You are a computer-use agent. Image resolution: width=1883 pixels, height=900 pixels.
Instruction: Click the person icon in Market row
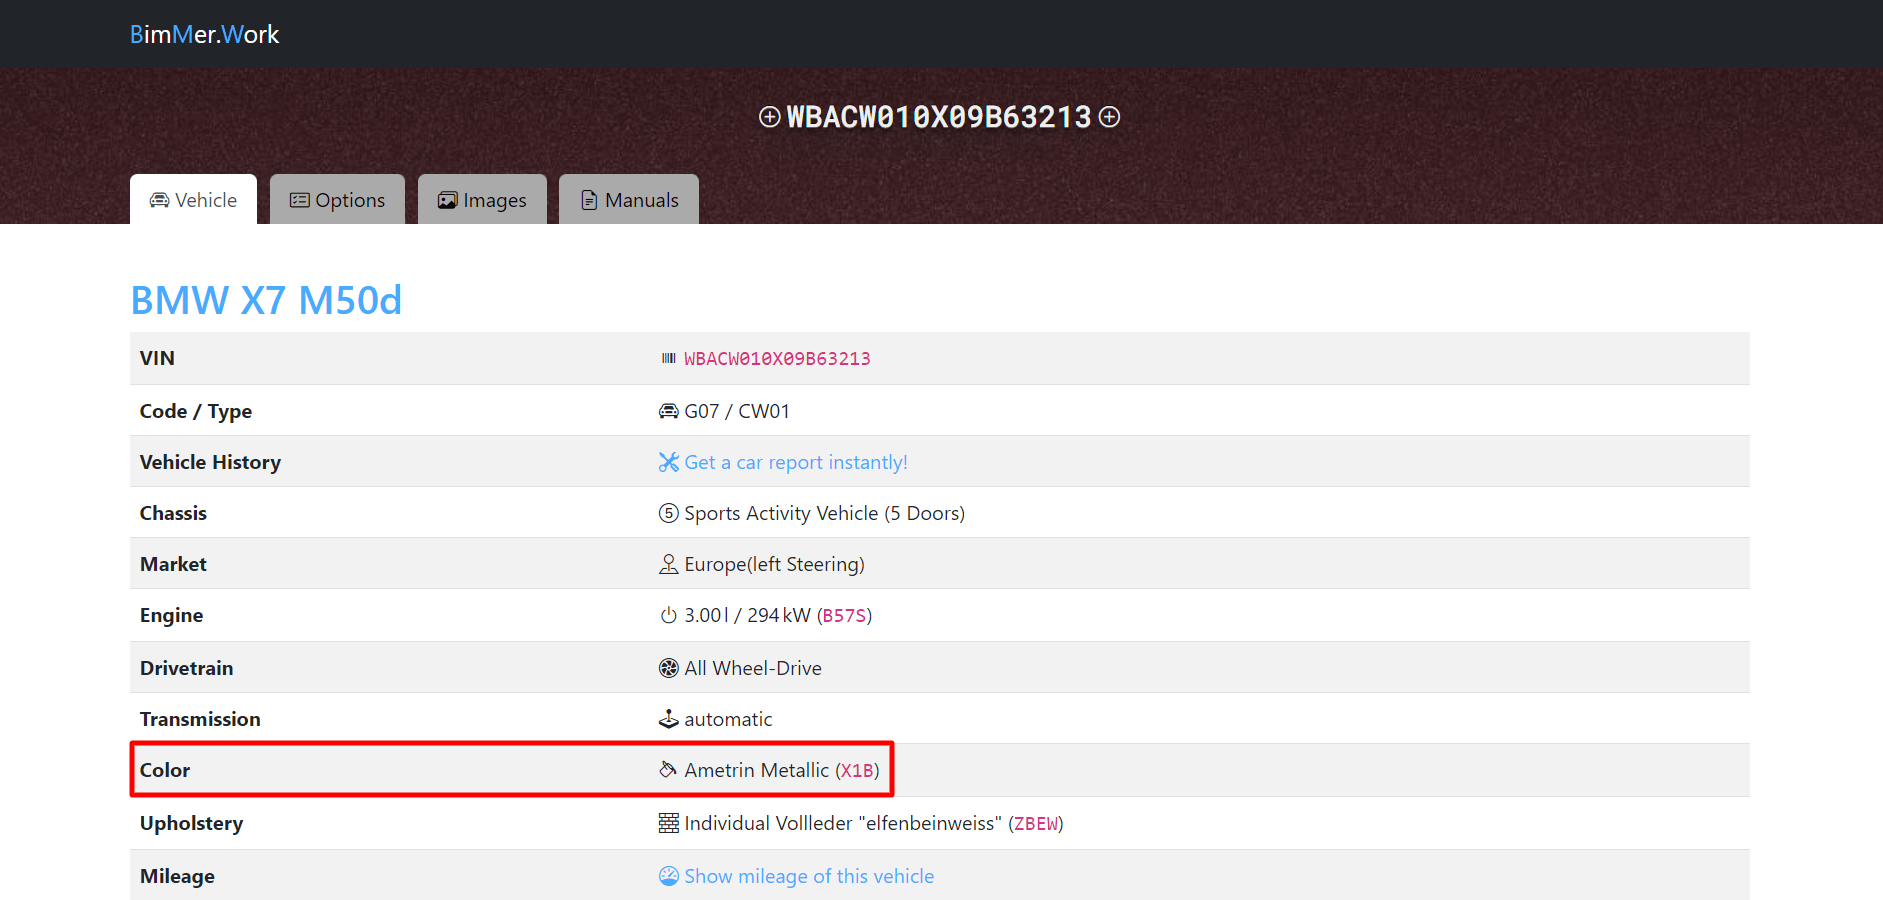coord(669,564)
